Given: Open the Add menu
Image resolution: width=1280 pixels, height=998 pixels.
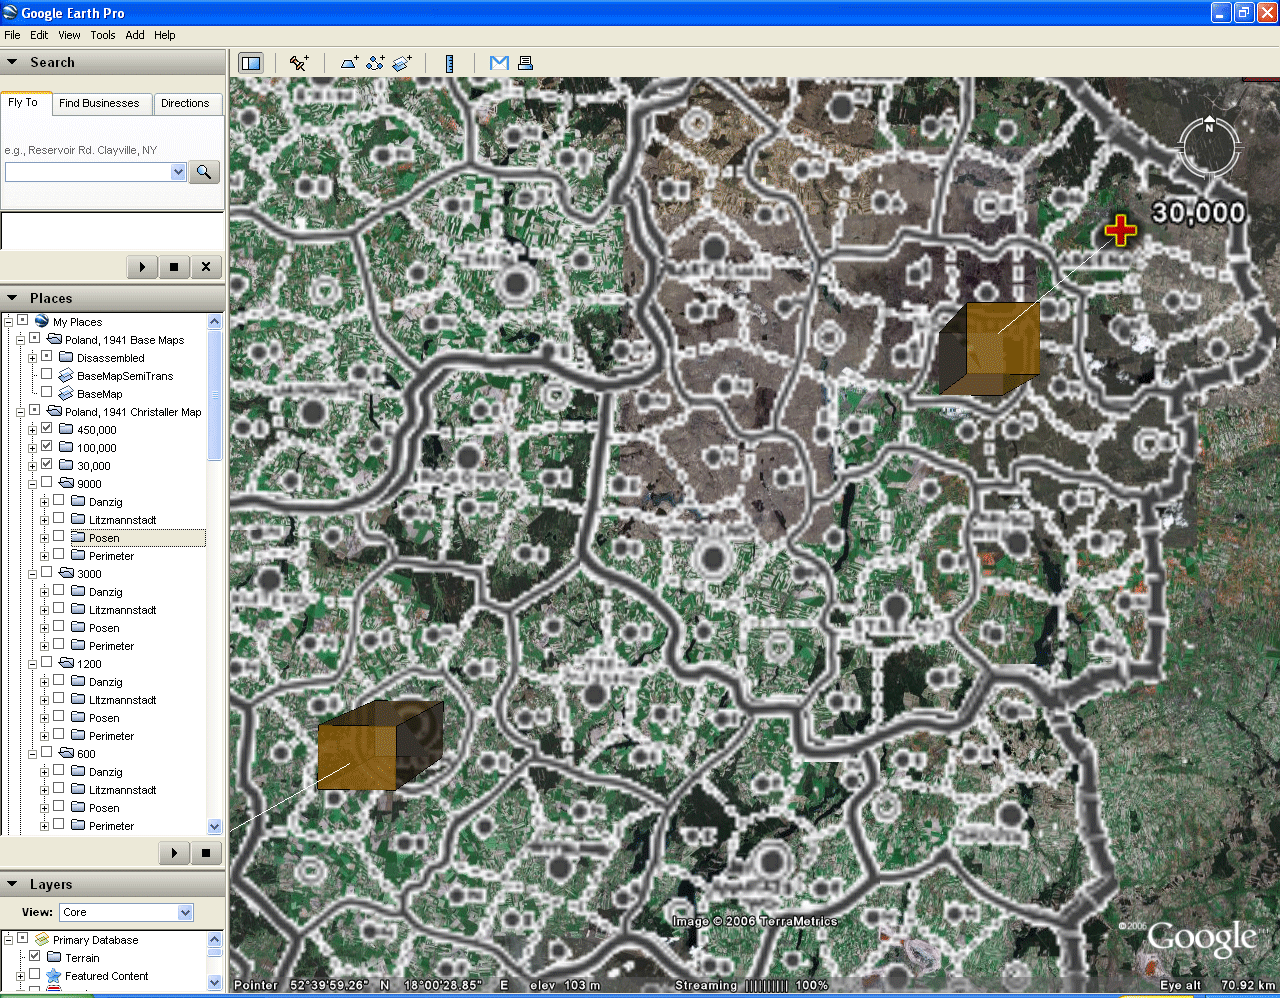Looking at the screenshot, I should pyautogui.click(x=135, y=35).
